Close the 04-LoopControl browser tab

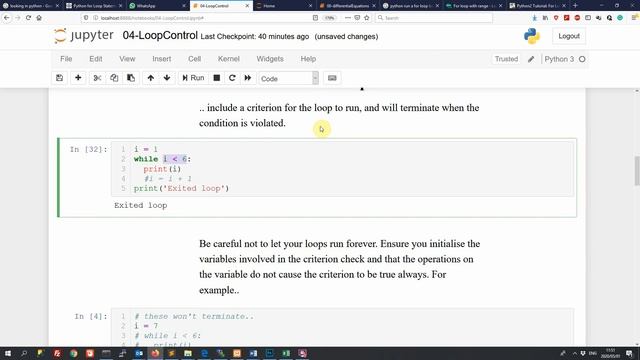coord(247,6)
